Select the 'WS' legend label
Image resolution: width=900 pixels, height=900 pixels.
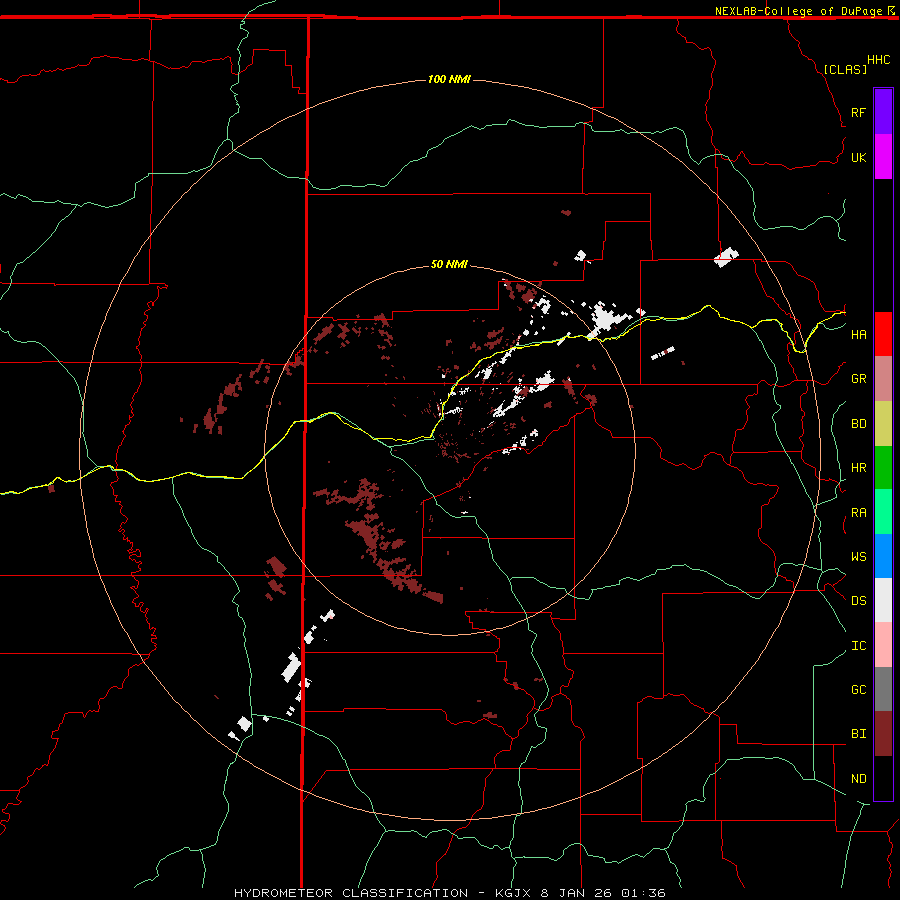click(858, 557)
